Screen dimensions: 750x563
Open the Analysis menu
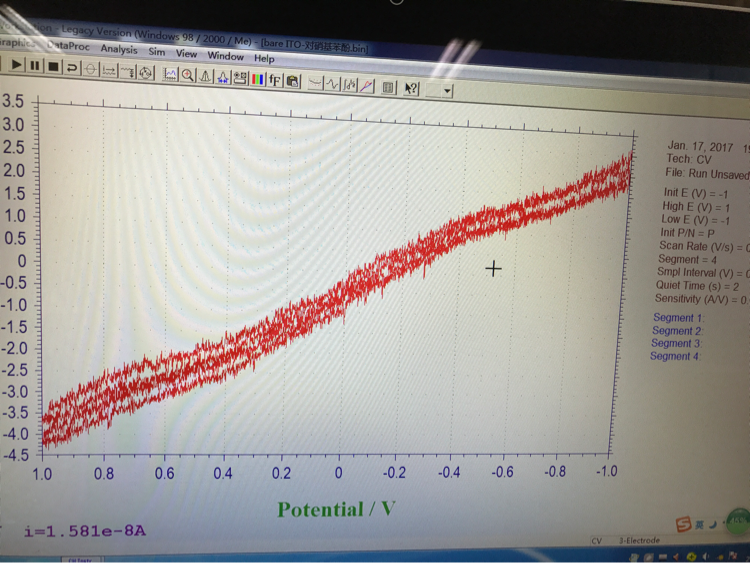coord(119,49)
